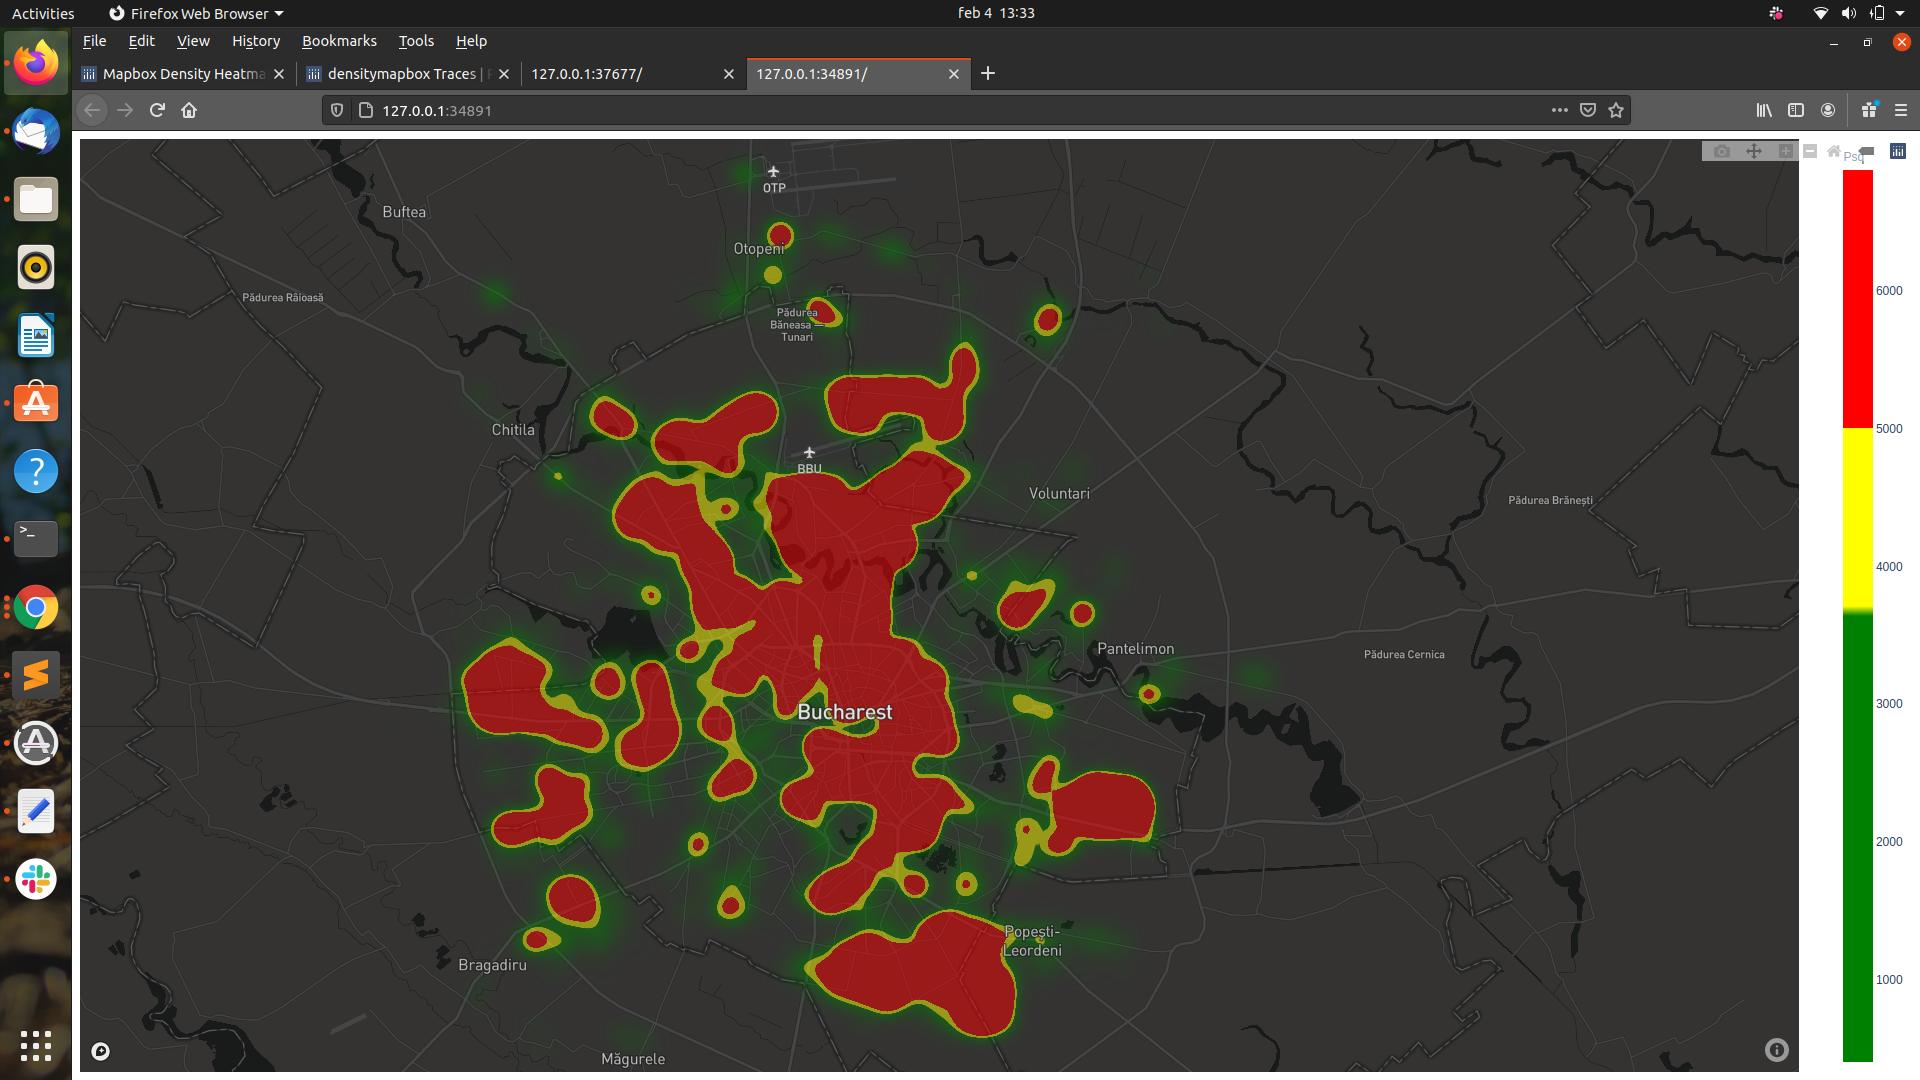Open a new tab

click(988, 73)
